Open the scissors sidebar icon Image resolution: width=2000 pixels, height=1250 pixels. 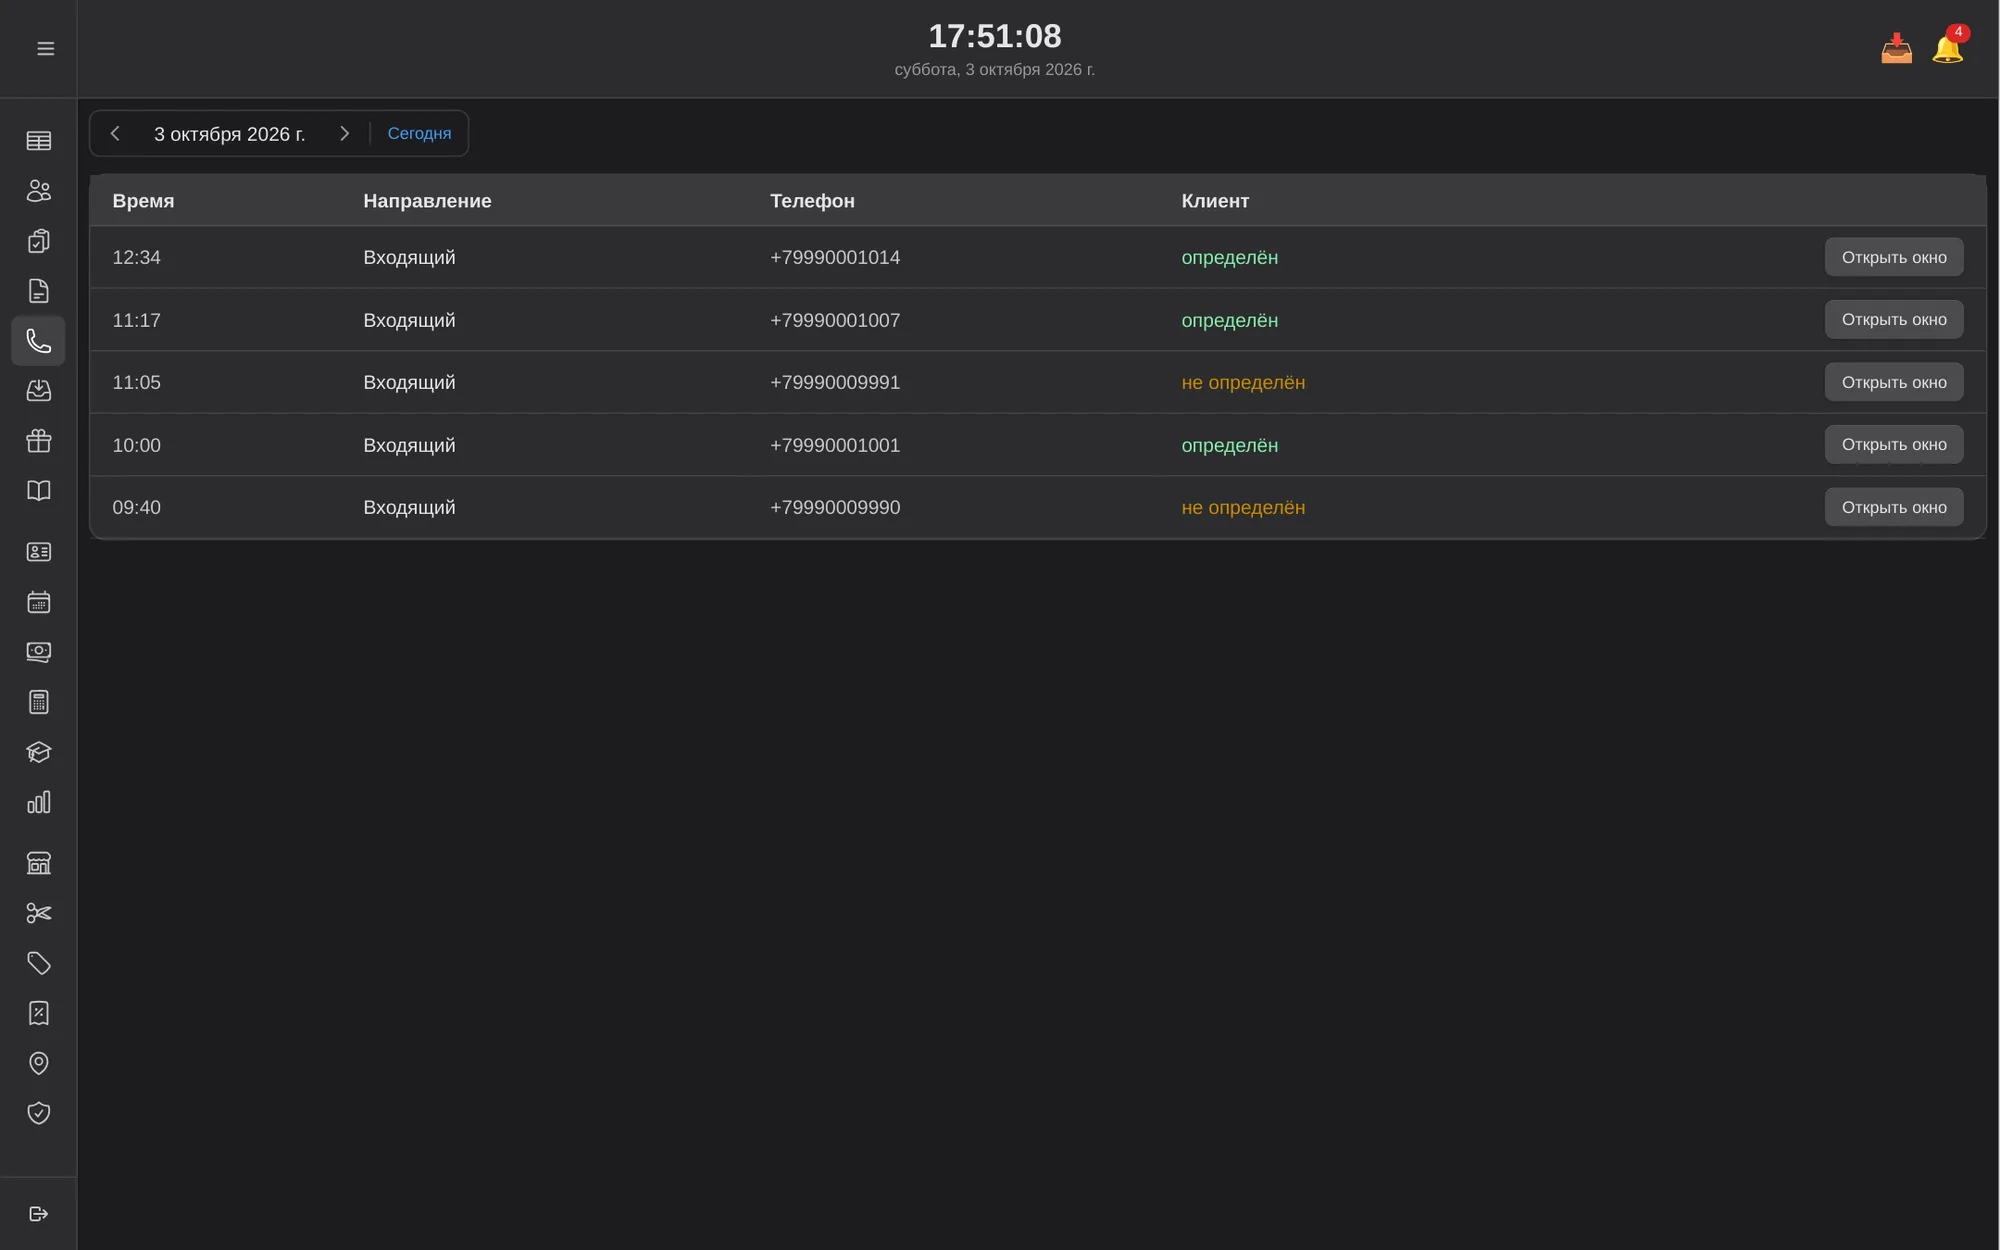pyautogui.click(x=38, y=913)
